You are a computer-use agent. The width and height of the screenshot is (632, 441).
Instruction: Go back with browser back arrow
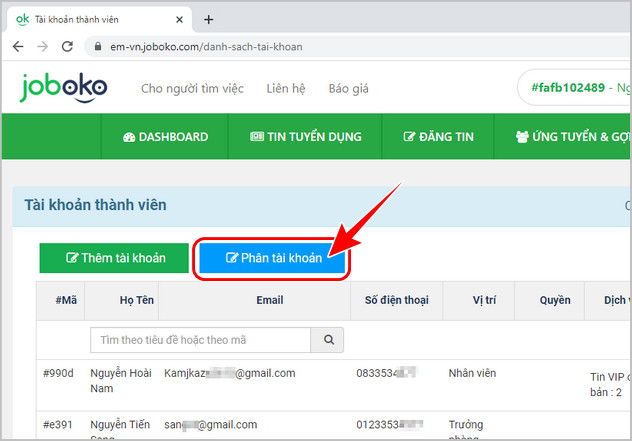[18, 46]
